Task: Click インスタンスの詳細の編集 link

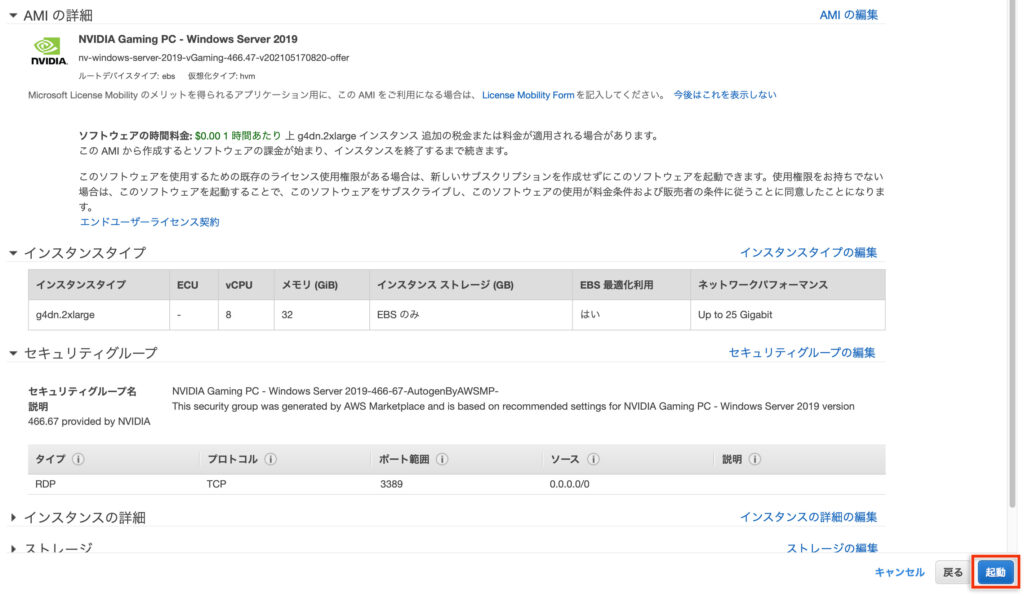Action: pyautogui.click(x=808, y=517)
